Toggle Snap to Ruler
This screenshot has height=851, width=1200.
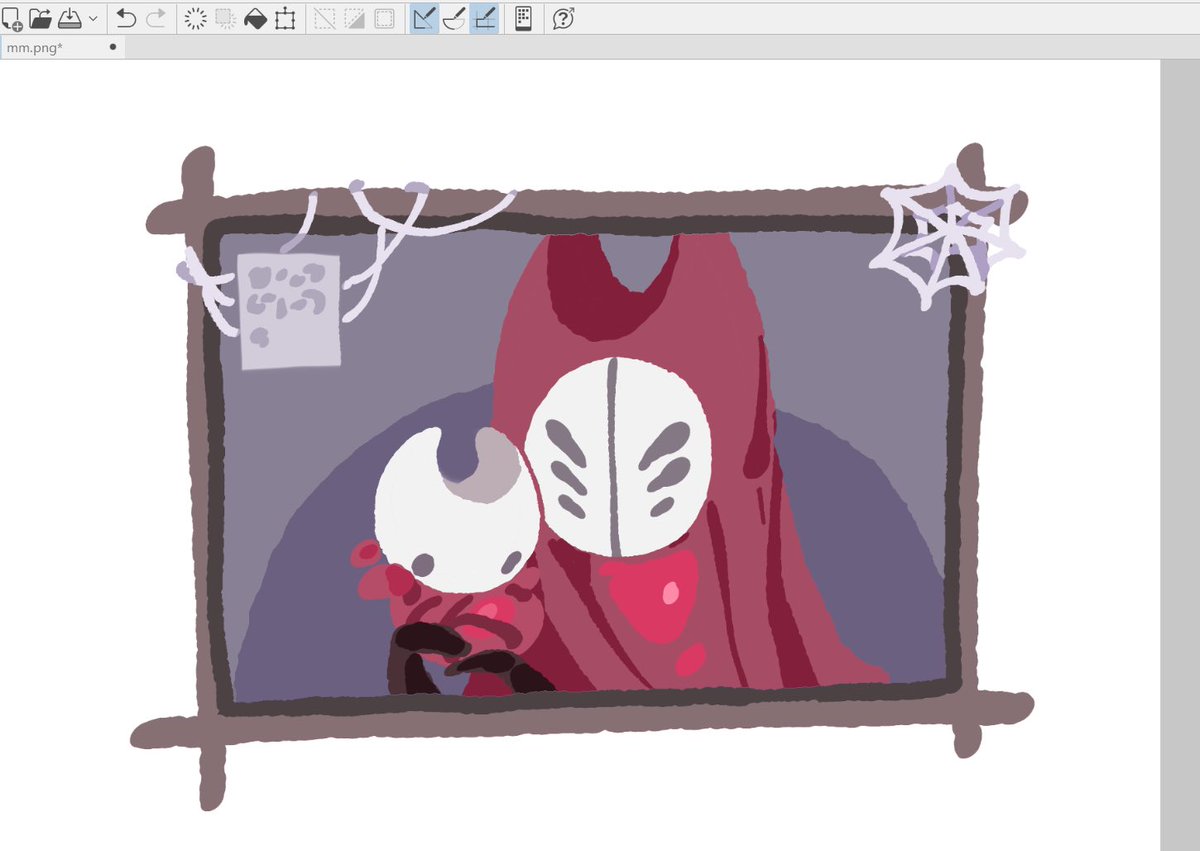pyautogui.click(x=424, y=18)
